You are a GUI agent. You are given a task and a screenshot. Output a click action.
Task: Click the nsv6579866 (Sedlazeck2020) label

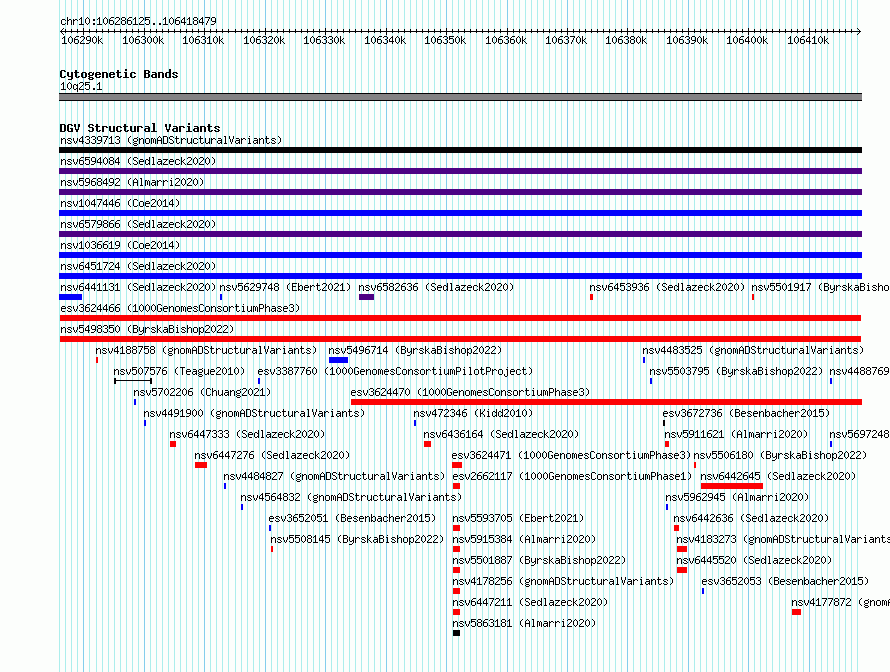pyautogui.click(x=138, y=224)
